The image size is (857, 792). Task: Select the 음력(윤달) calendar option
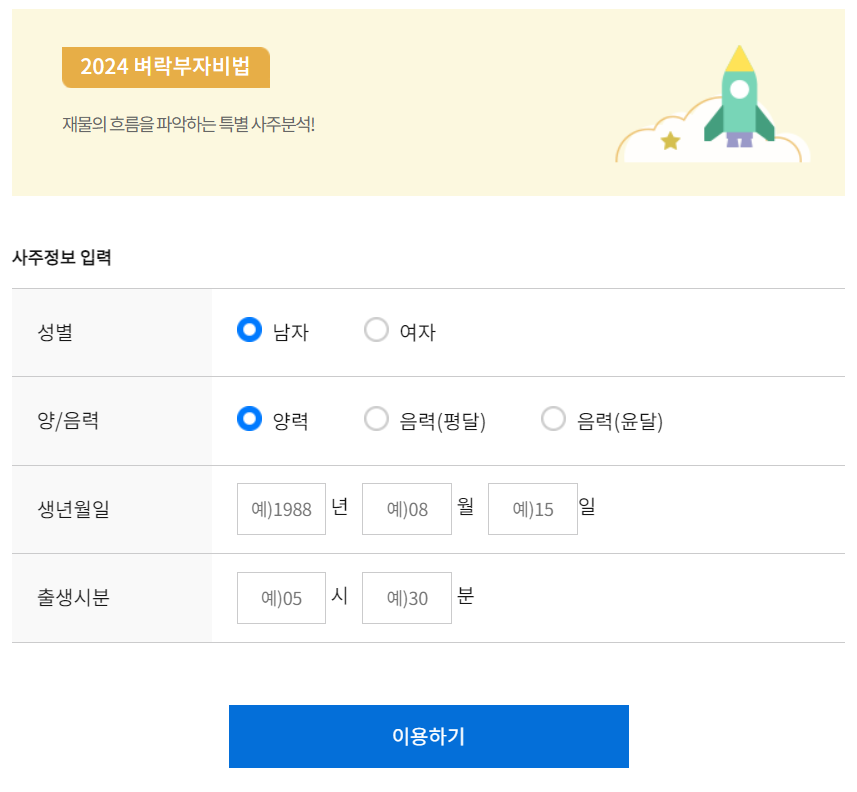click(x=553, y=419)
